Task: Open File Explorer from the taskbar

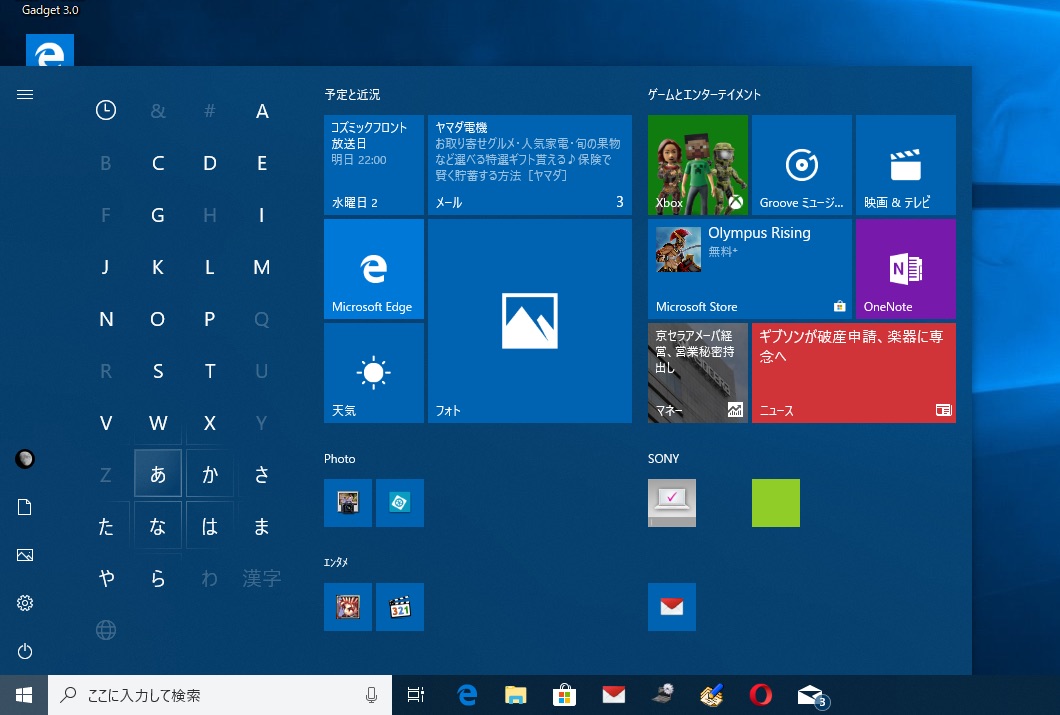Action: 516,695
